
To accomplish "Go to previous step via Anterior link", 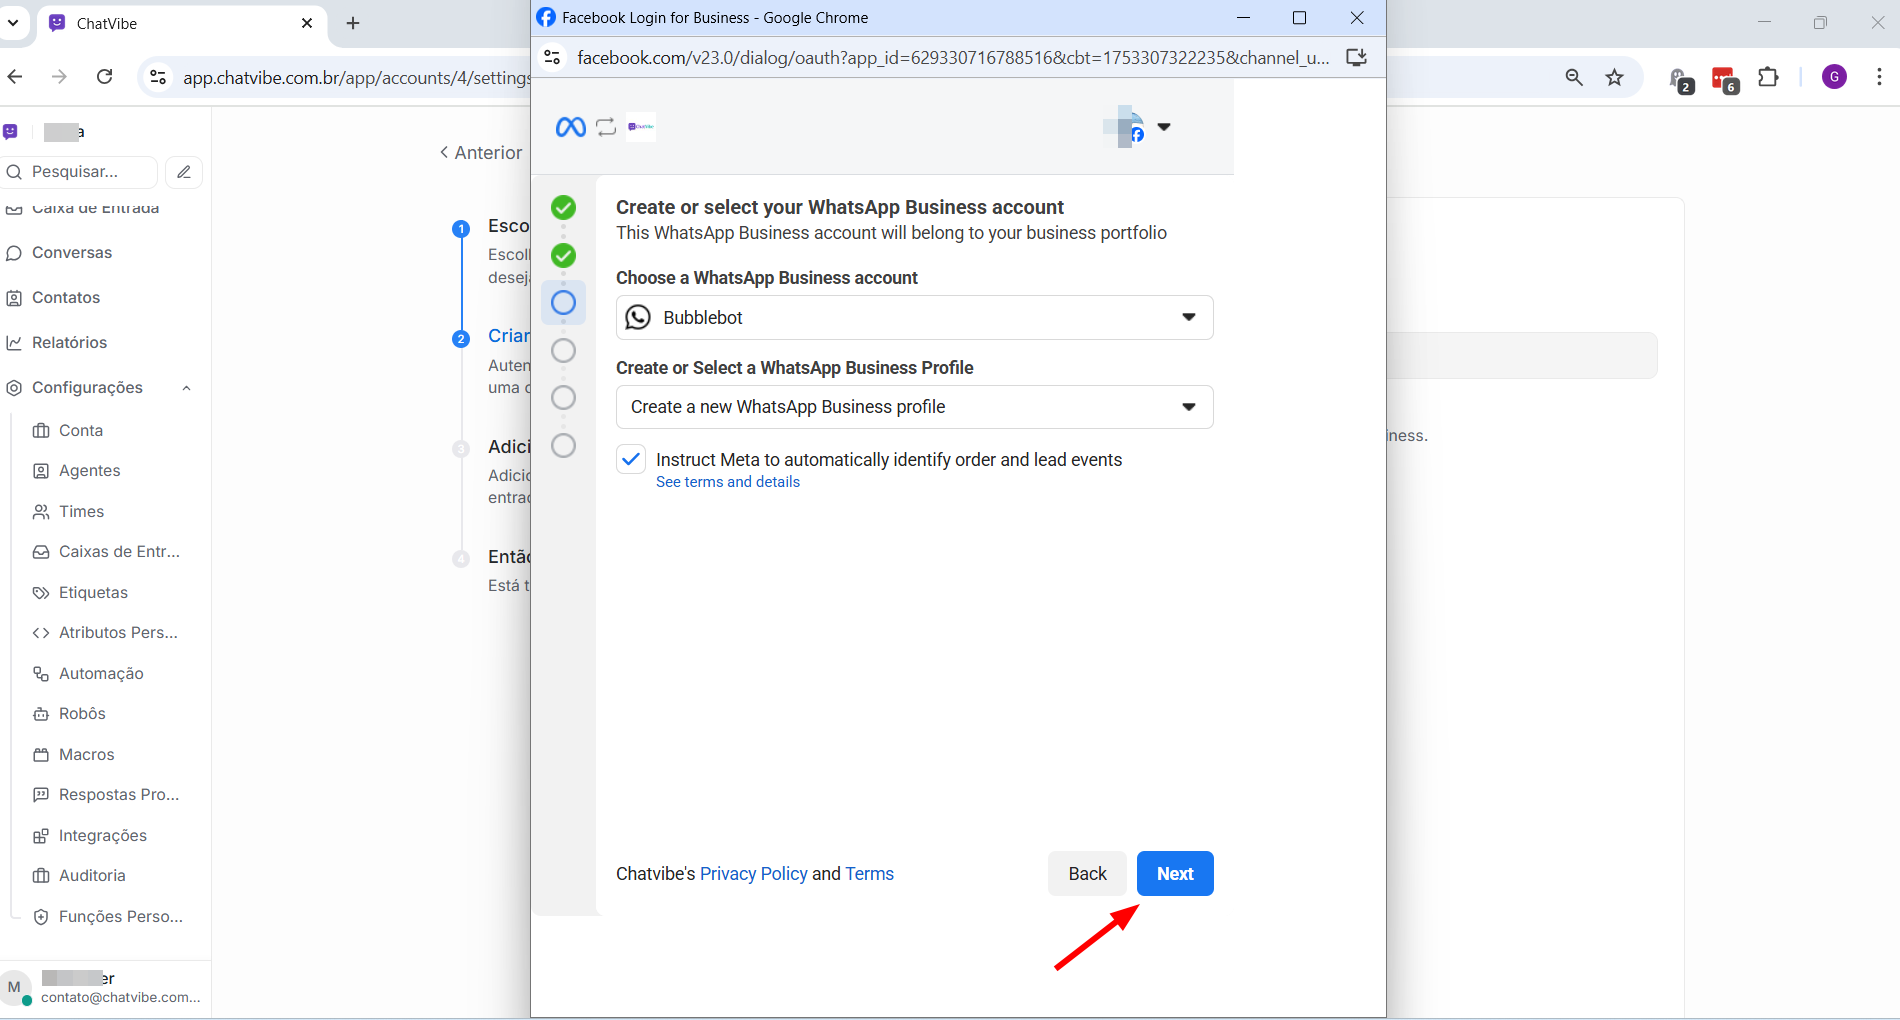I will (481, 153).
